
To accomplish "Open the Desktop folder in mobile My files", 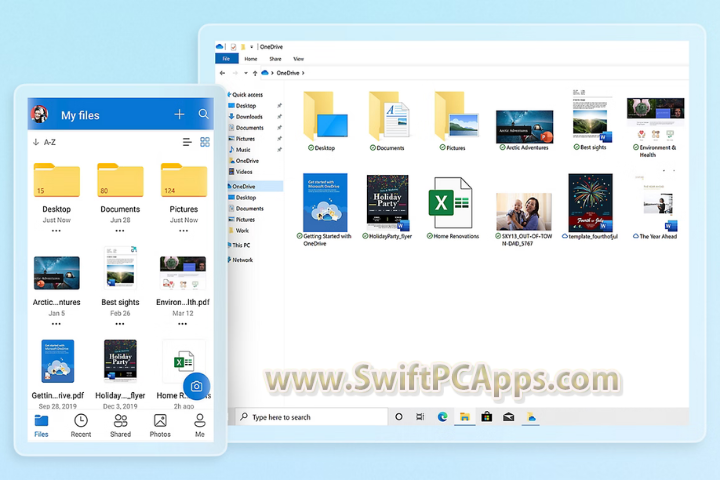I will pos(56,180).
